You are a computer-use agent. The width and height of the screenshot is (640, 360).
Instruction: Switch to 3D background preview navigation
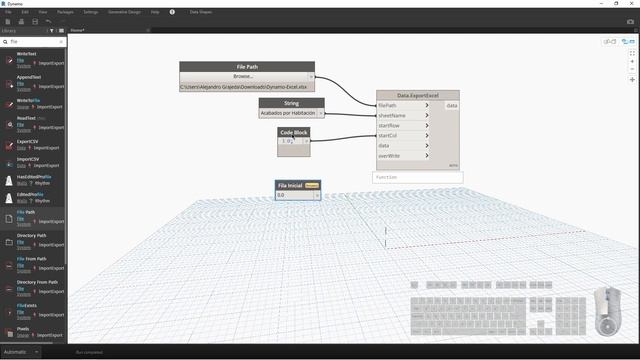610,42
